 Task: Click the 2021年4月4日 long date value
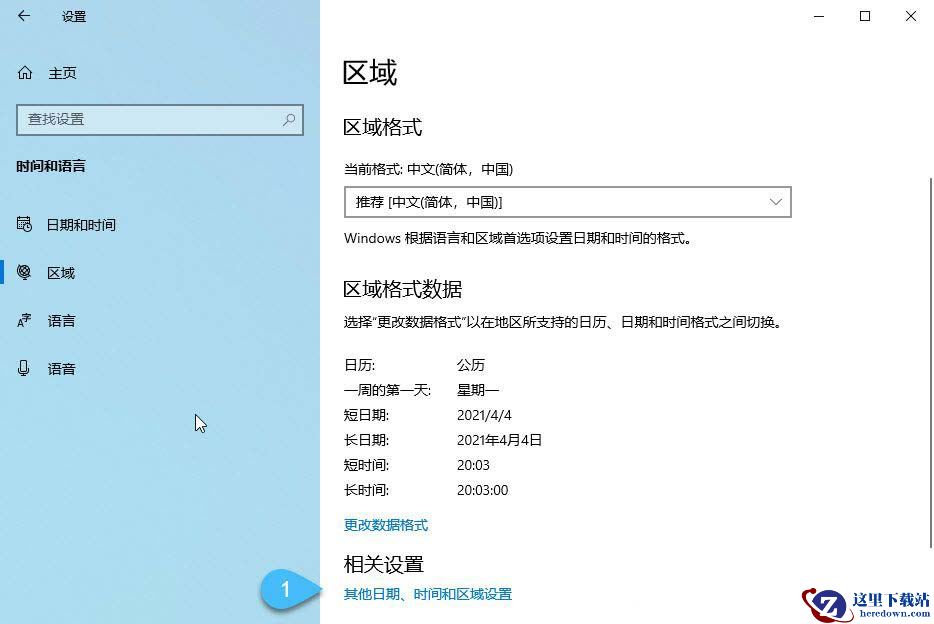(x=499, y=440)
